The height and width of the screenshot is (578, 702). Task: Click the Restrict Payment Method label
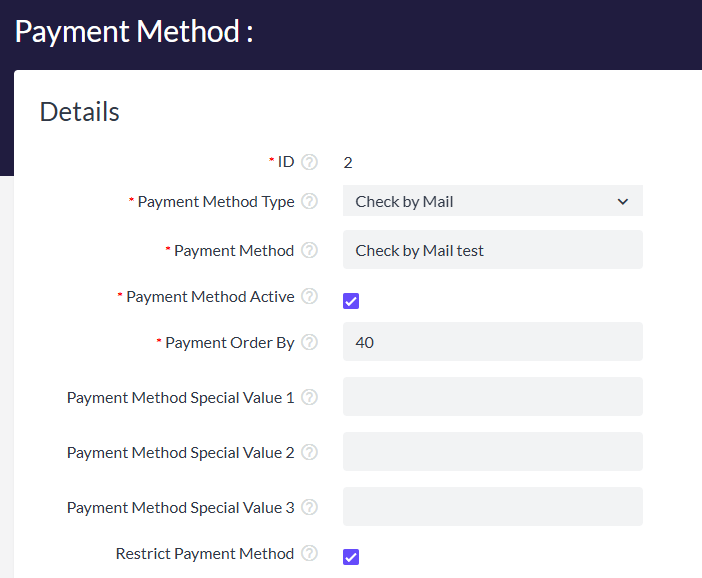click(205, 554)
